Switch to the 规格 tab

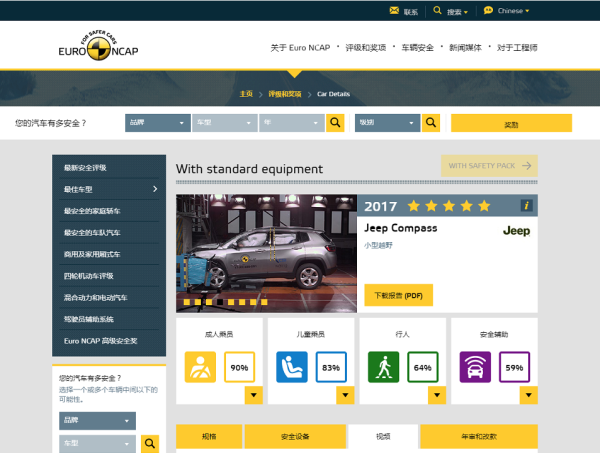[209, 436]
